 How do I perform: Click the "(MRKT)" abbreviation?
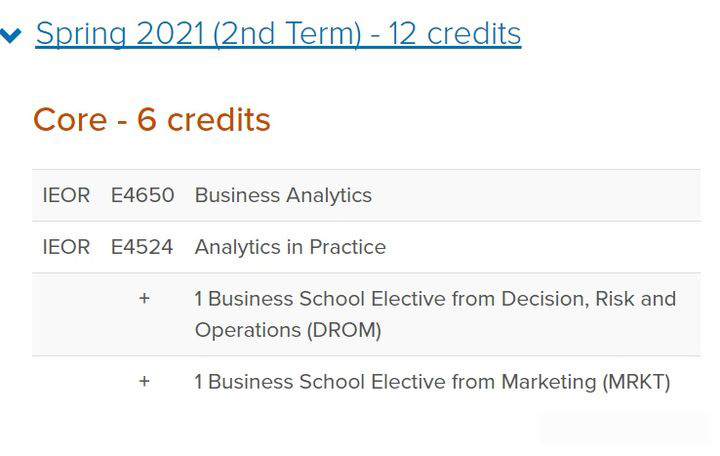636,382
